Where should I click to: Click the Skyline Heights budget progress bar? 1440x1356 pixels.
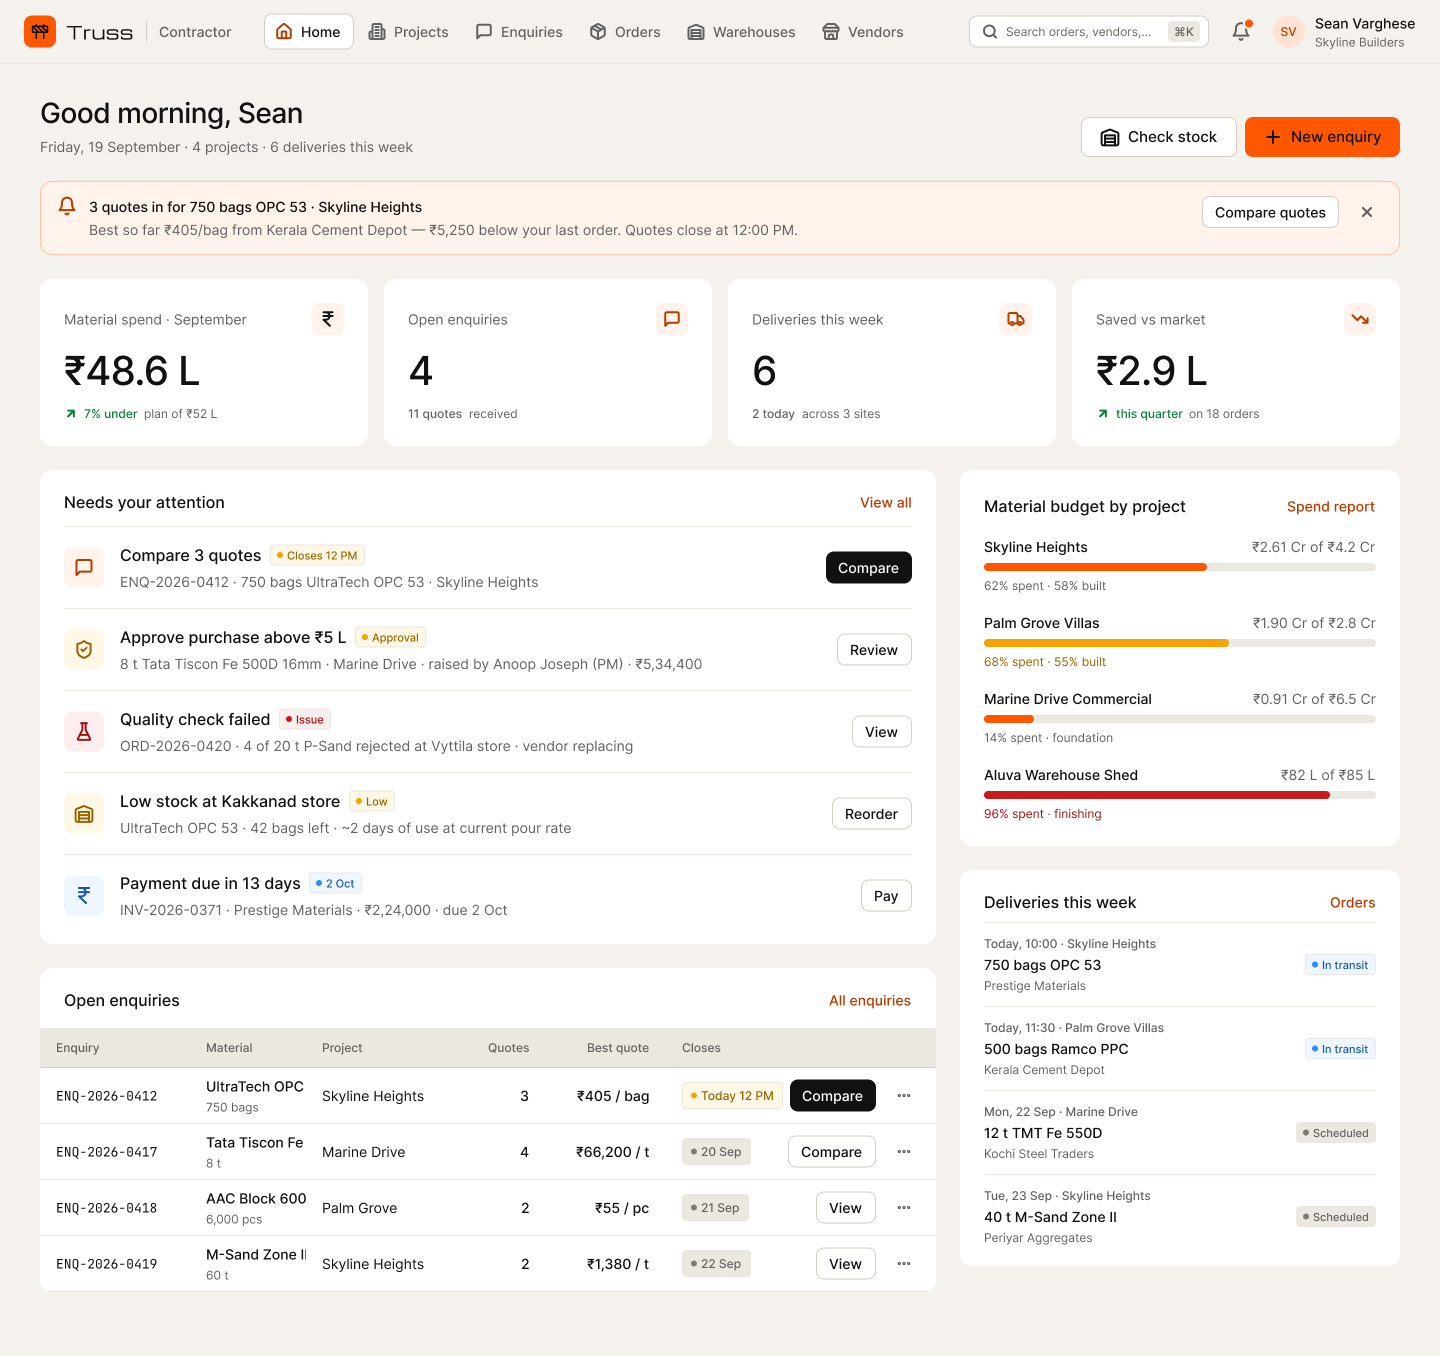tap(1180, 567)
